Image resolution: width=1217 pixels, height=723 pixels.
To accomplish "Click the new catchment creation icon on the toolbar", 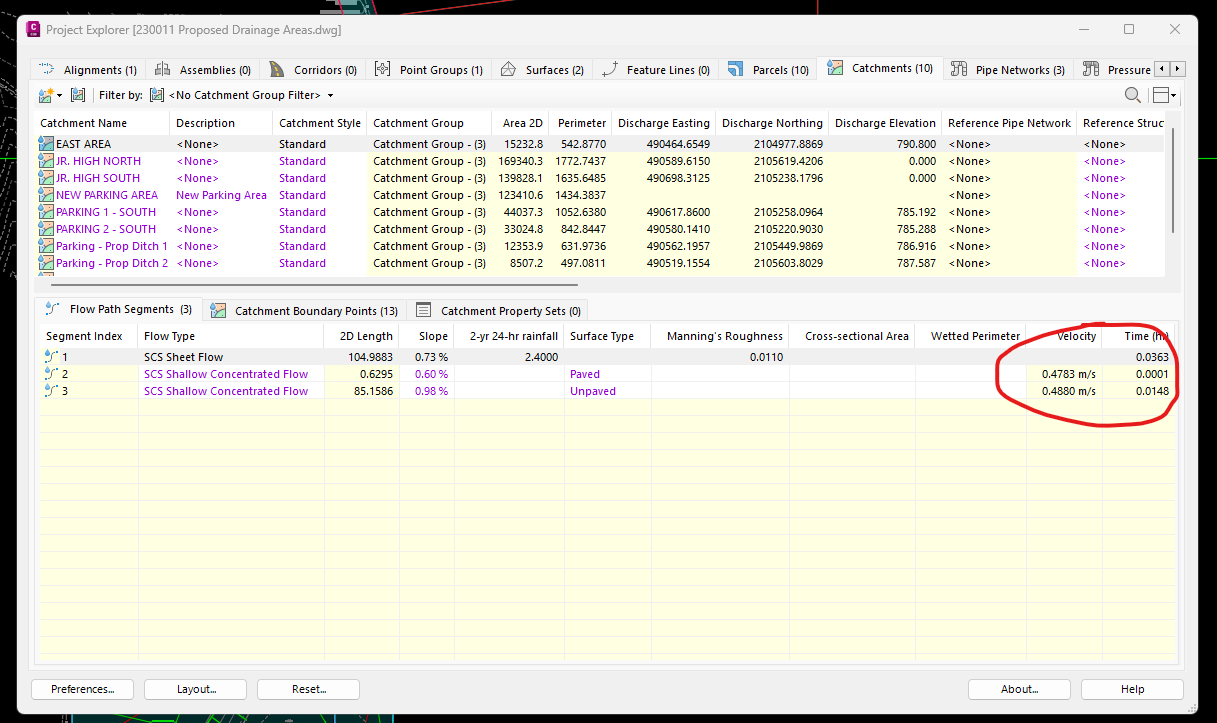I will click(x=44, y=95).
